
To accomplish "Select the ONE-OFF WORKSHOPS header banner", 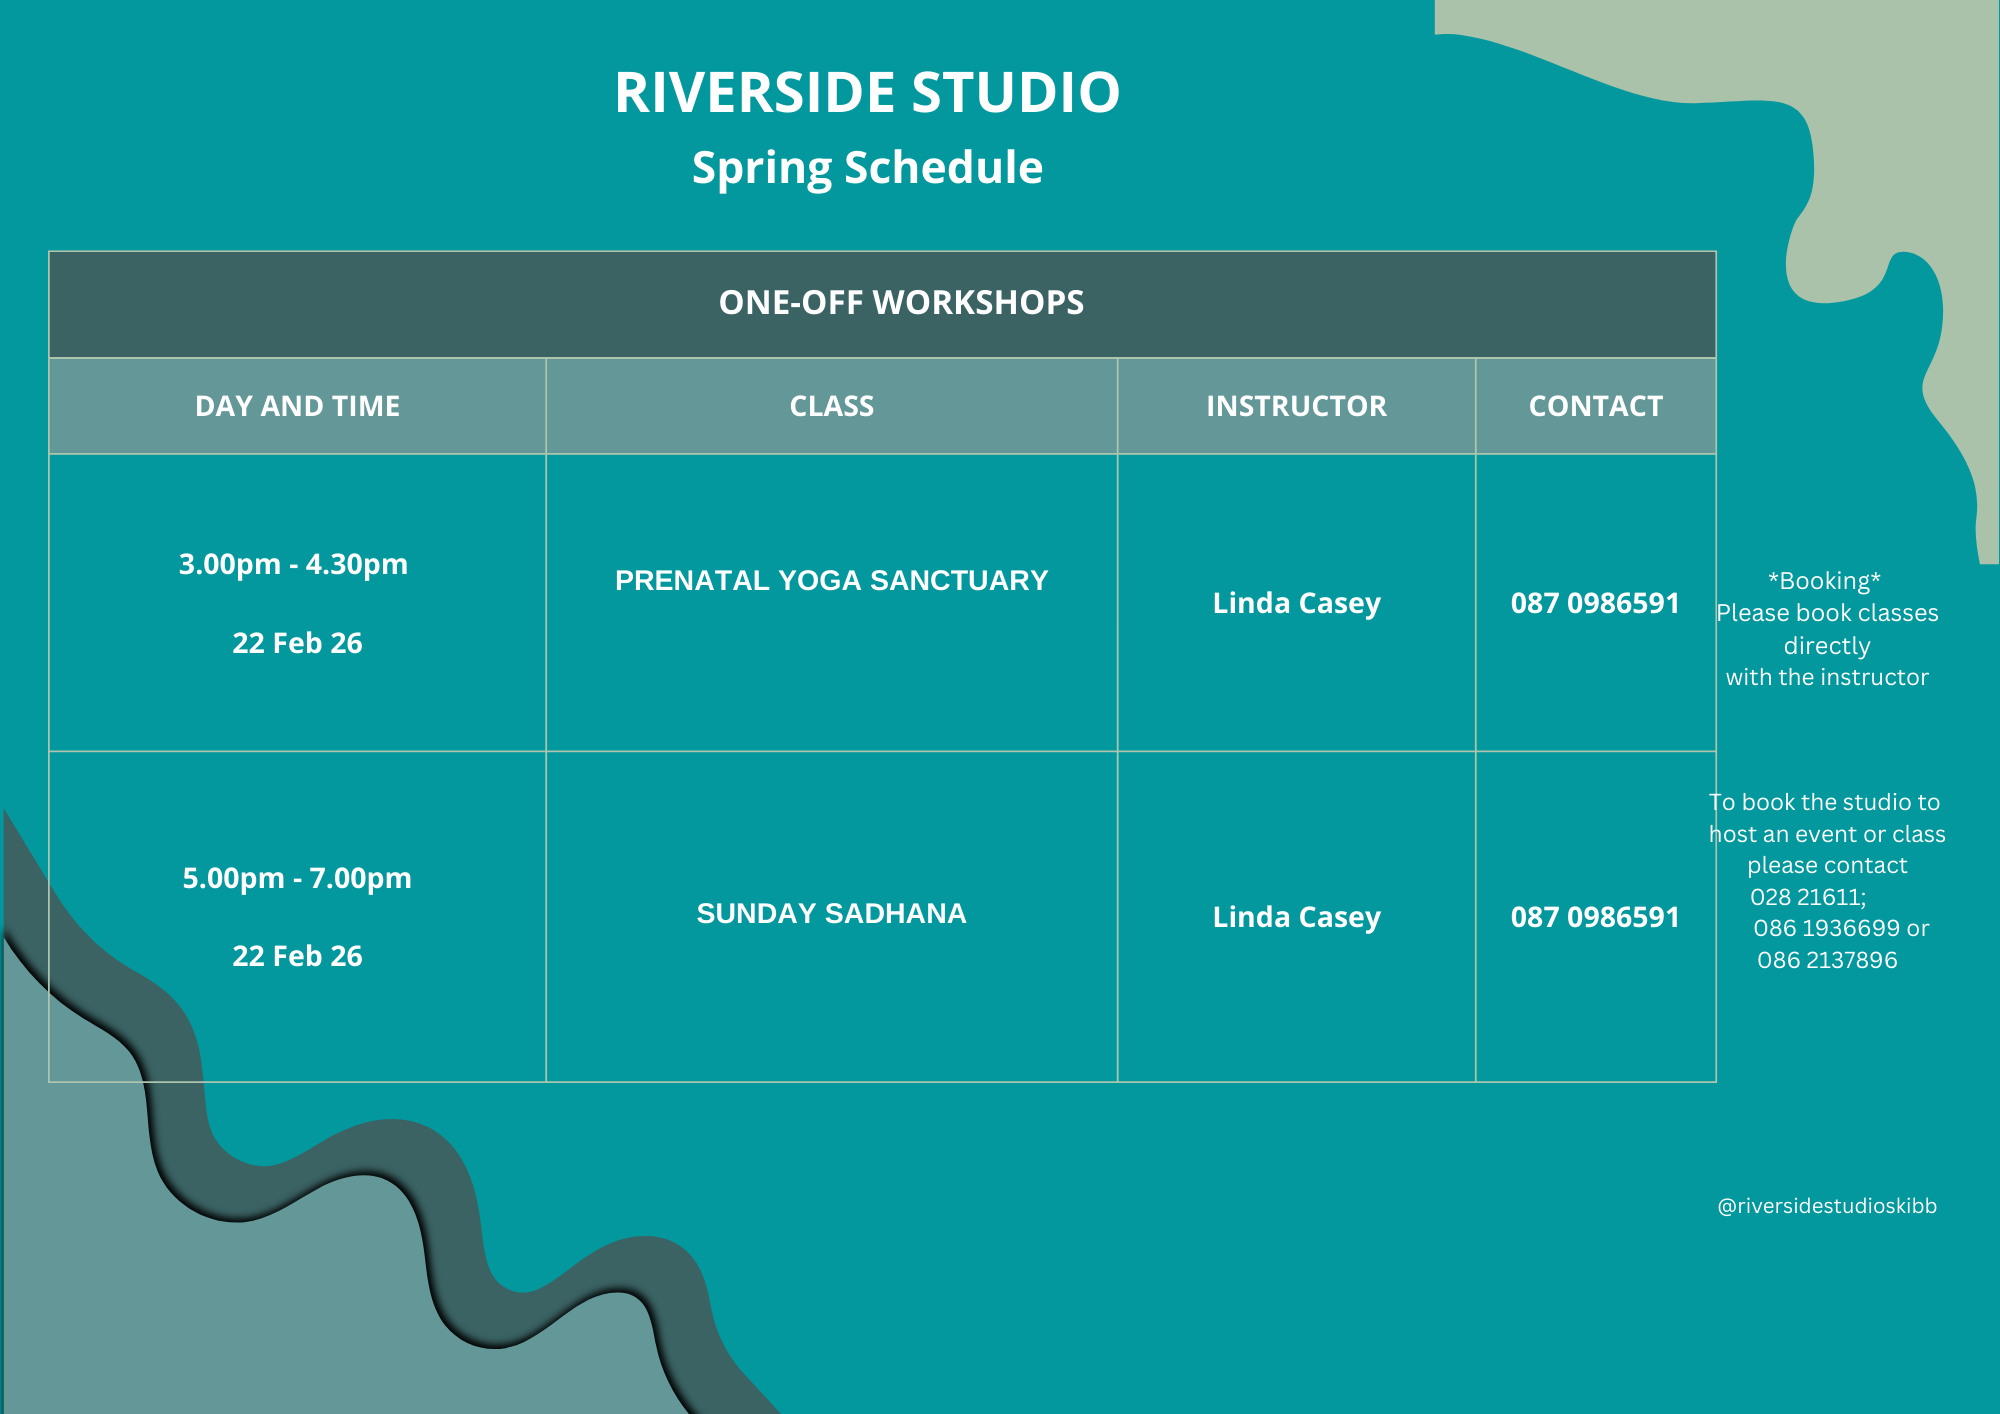I will click(901, 303).
